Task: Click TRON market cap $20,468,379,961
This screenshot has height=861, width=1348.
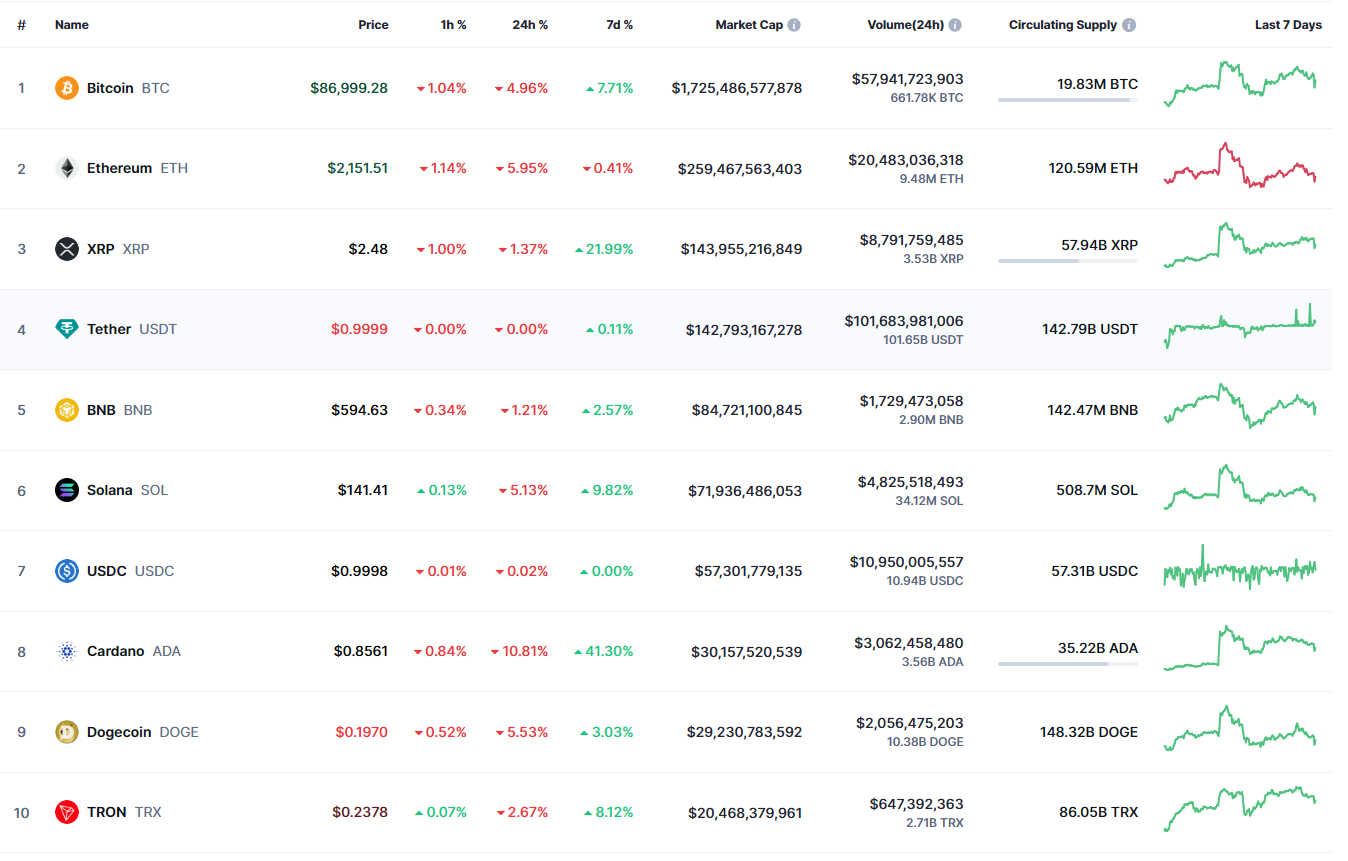Action: pos(745,812)
